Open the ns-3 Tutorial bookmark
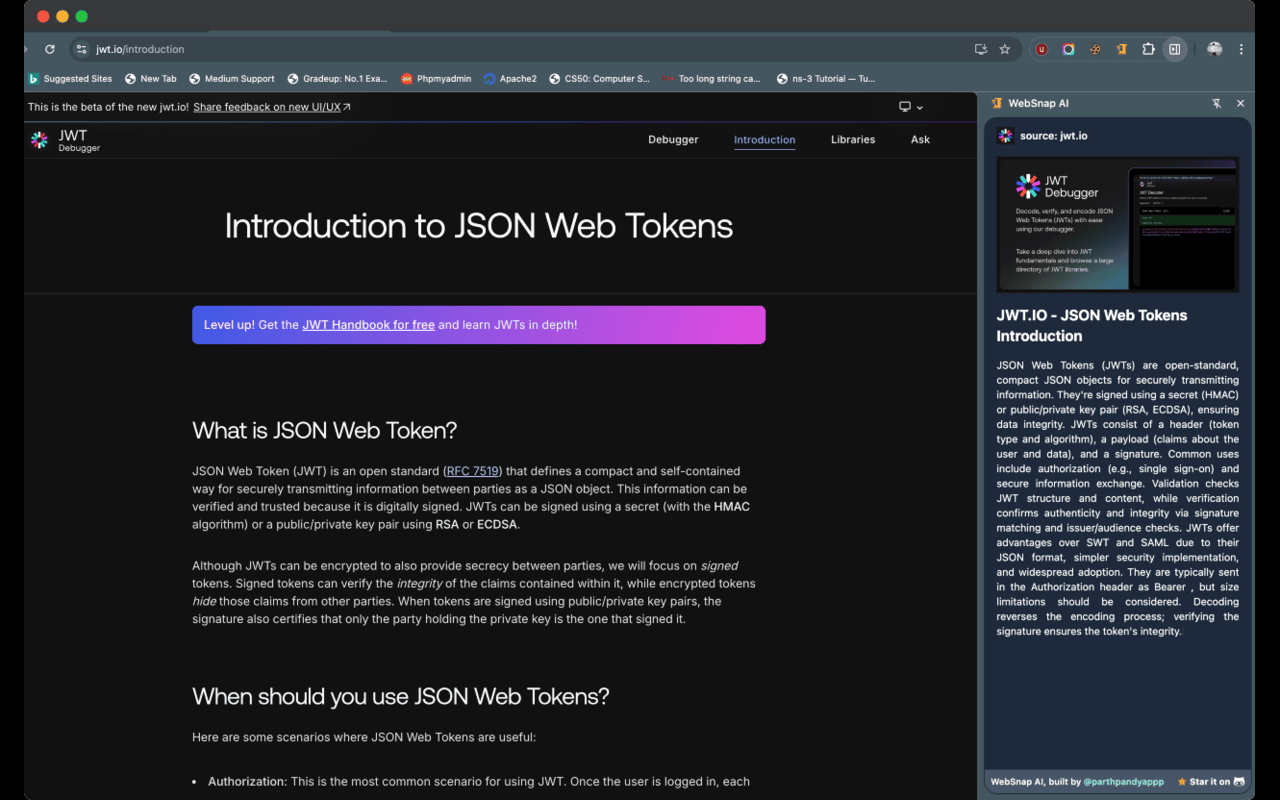 click(825, 78)
